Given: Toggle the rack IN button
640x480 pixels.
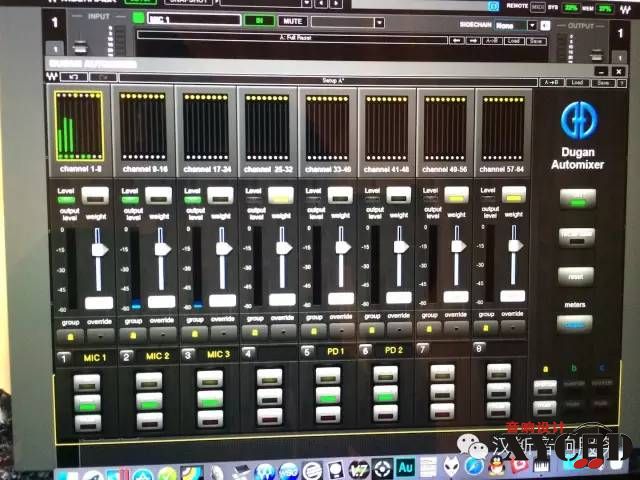Looking at the screenshot, I should point(259,20).
